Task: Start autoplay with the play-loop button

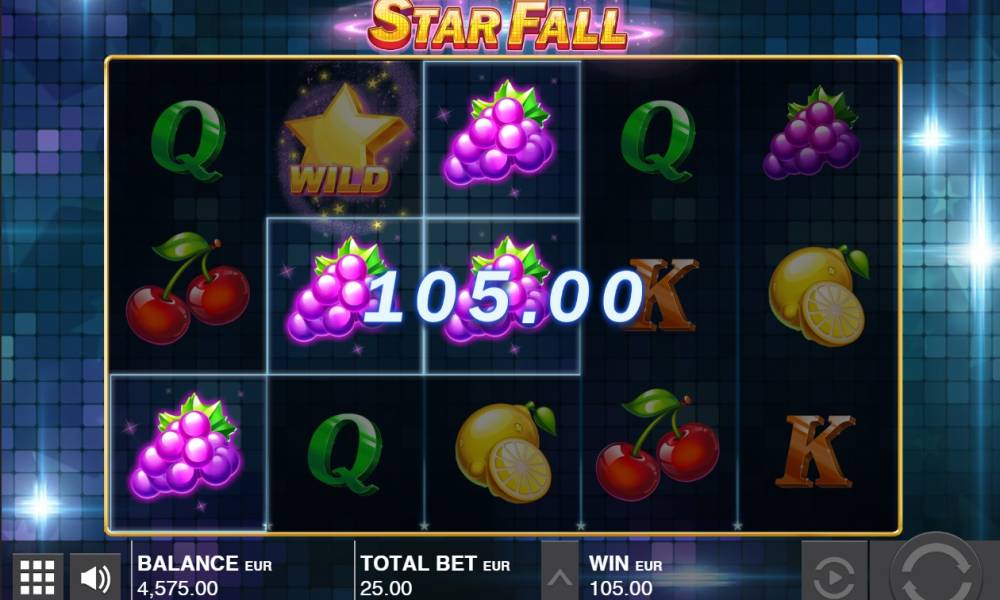Action: (x=834, y=573)
